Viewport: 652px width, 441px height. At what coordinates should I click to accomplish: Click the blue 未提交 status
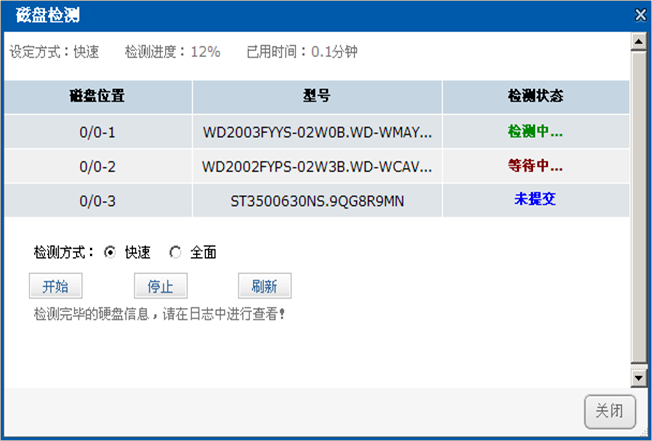[535, 199]
